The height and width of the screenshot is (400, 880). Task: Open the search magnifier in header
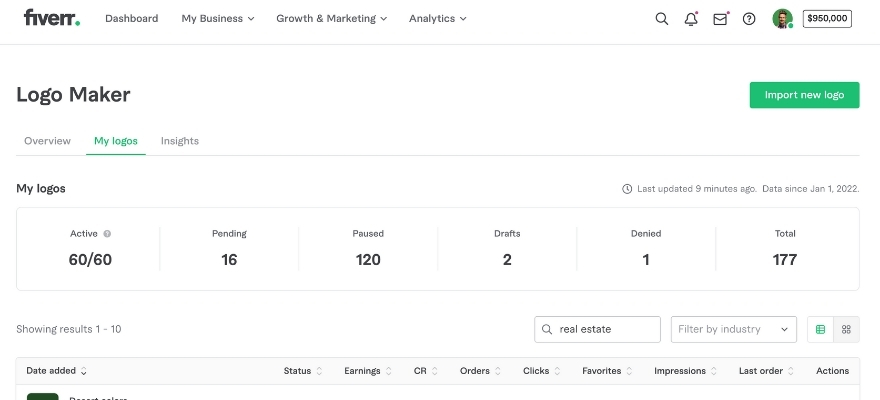662,19
